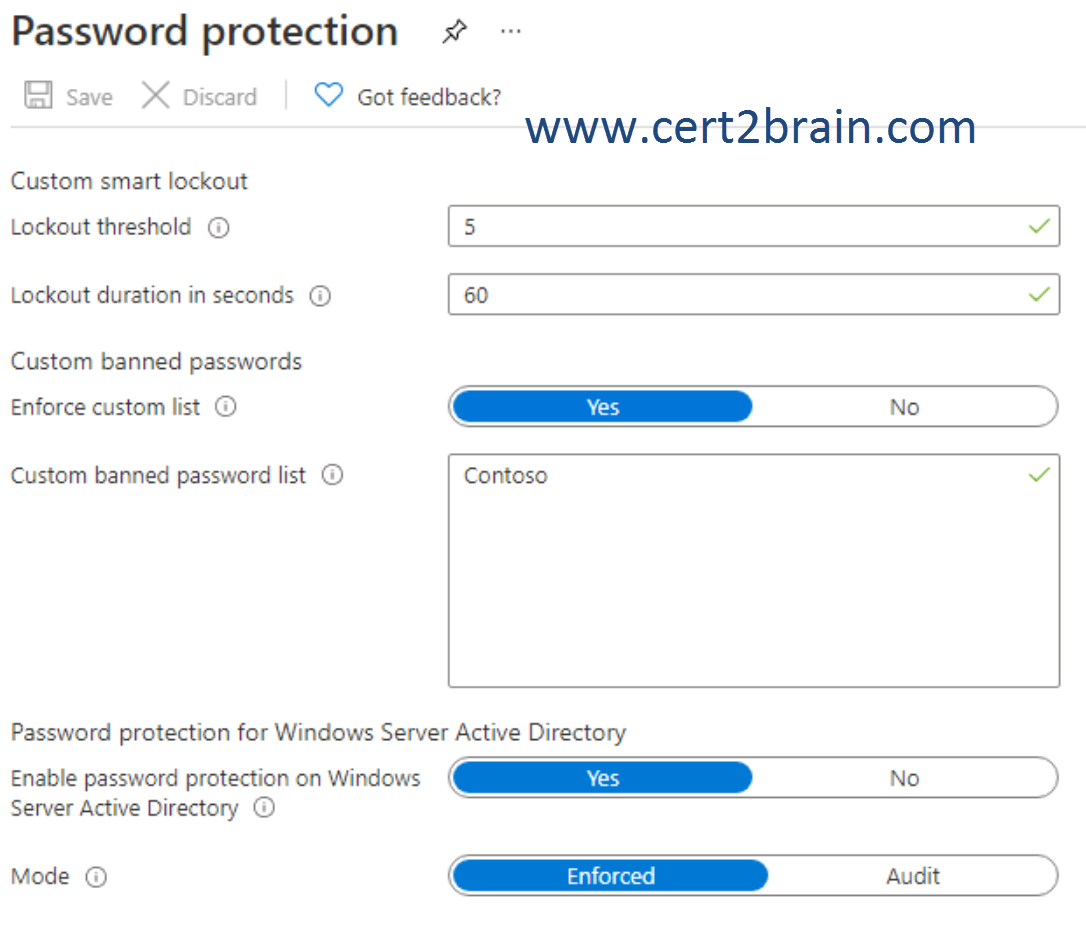Click info icon beside Custom banned password list
The image size is (1086, 929).
pyautogui.click(x=332, y=475)
